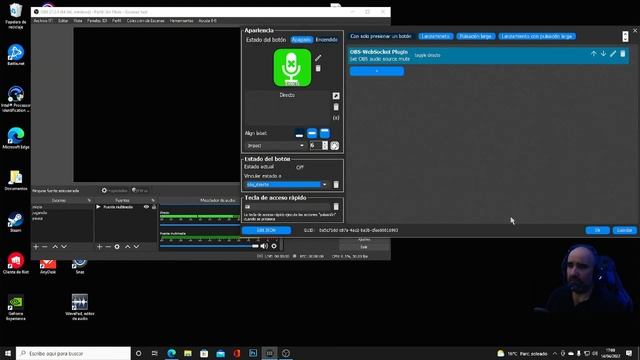Delete the microphone icon via trash beside it

(318, 68)
